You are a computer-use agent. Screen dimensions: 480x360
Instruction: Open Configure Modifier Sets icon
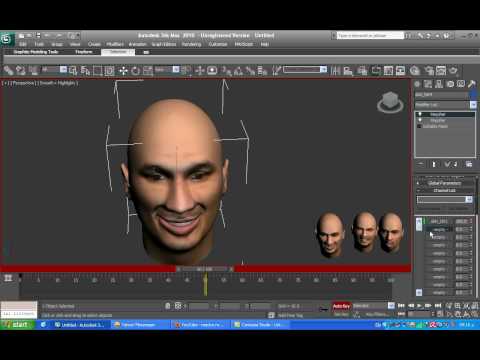pyautogui.click(x=469, y=164)
